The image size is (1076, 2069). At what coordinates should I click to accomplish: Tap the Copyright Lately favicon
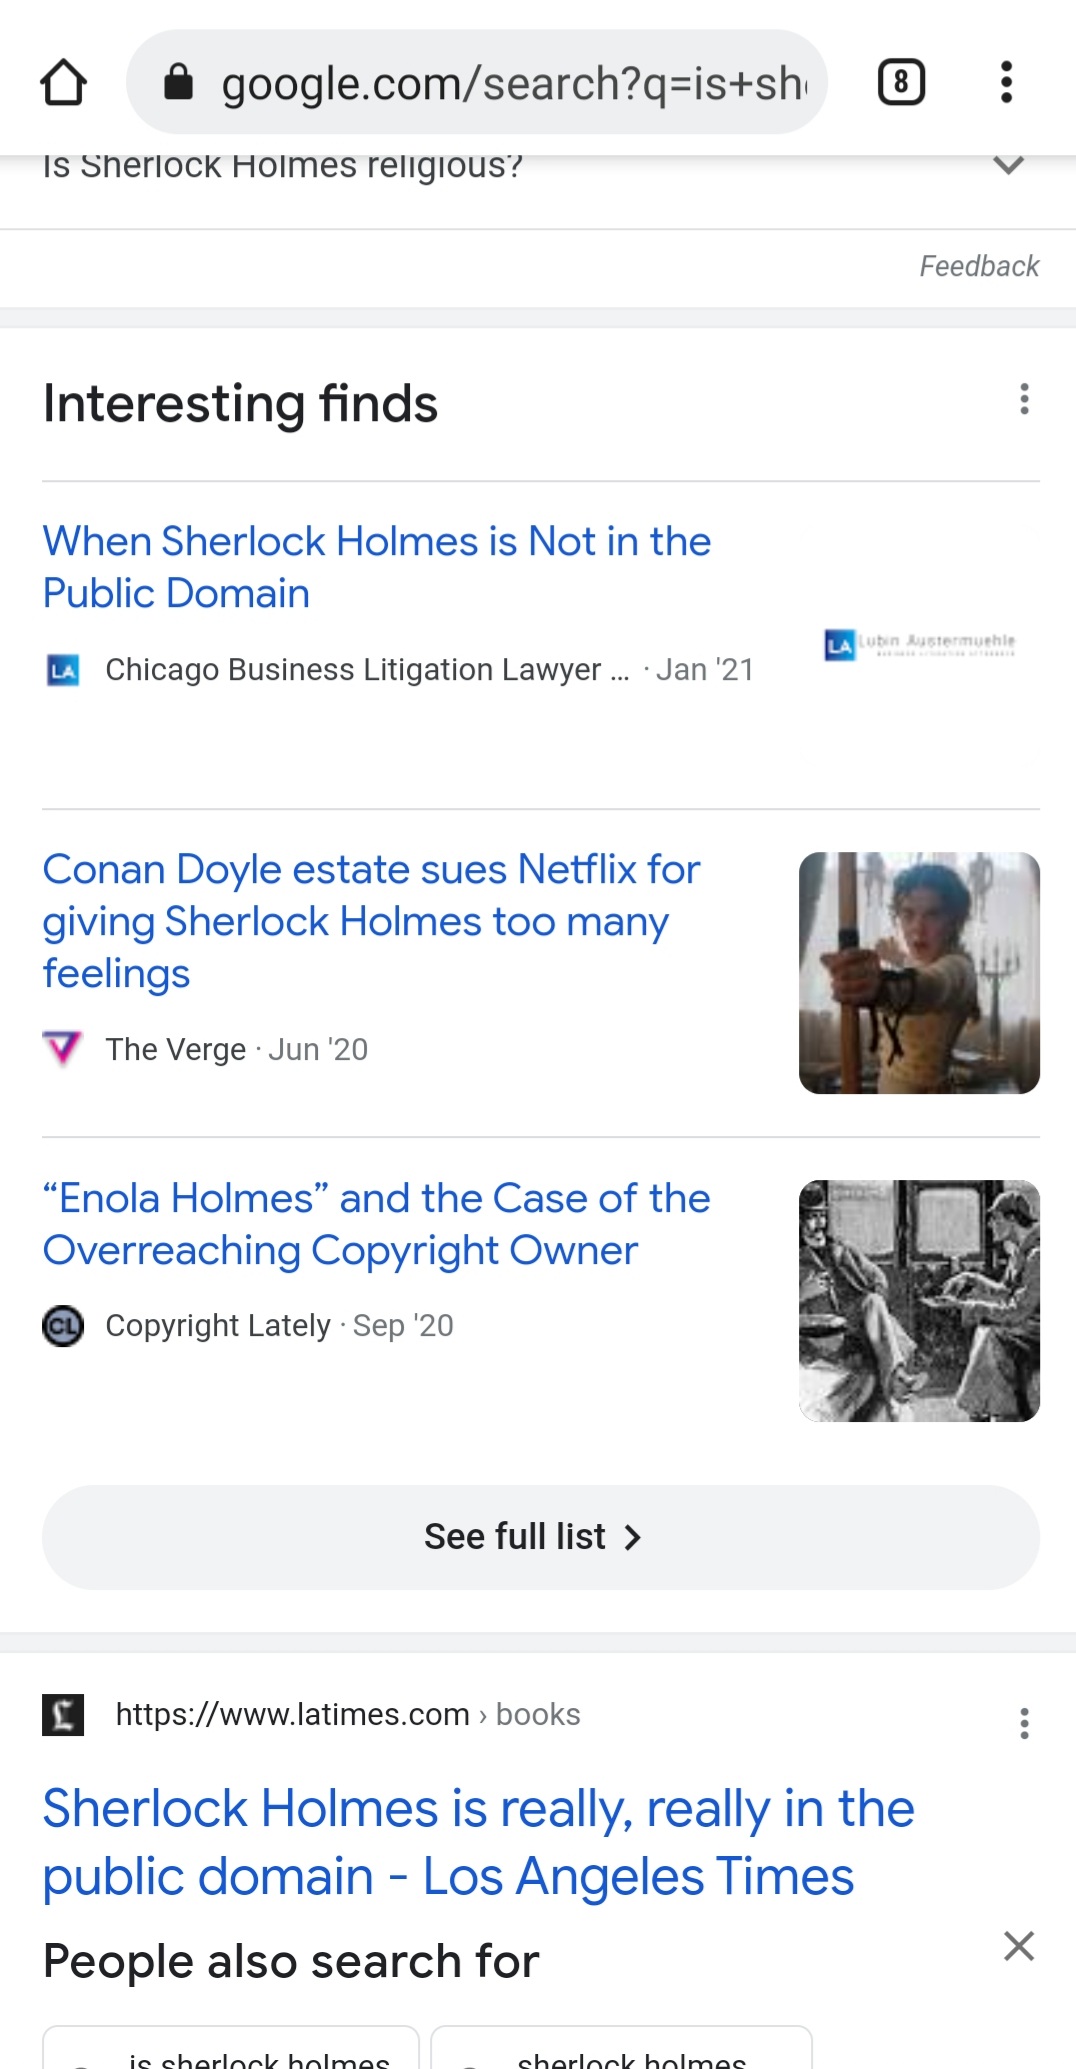coord(63,1326)
